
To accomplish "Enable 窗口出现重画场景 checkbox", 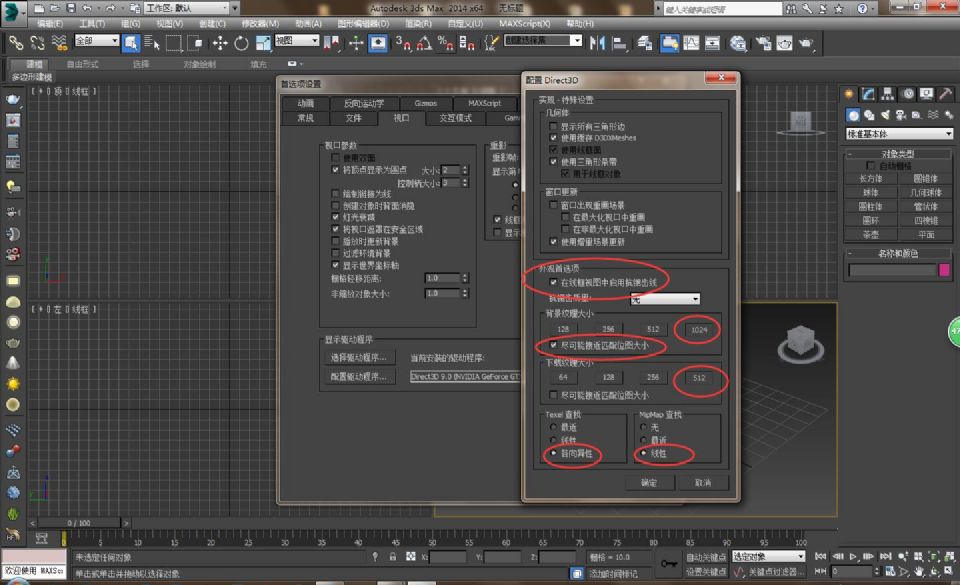I will point(553,205).
